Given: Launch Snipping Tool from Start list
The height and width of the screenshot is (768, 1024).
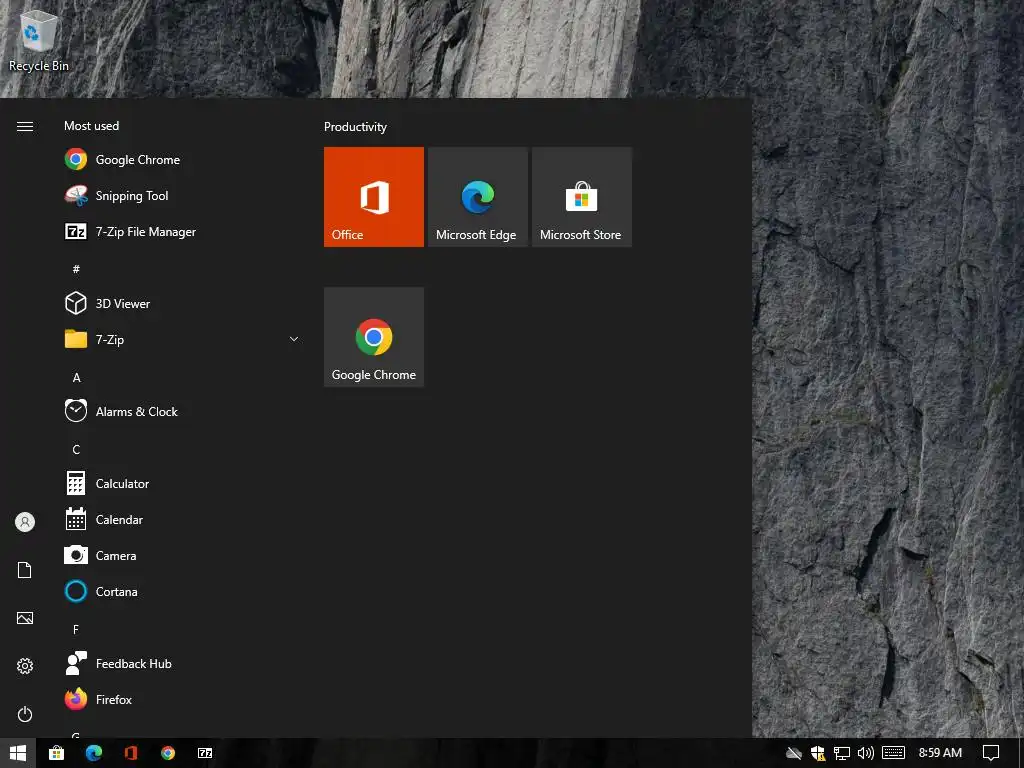Looking at the screenshot, I should [183, 196].
